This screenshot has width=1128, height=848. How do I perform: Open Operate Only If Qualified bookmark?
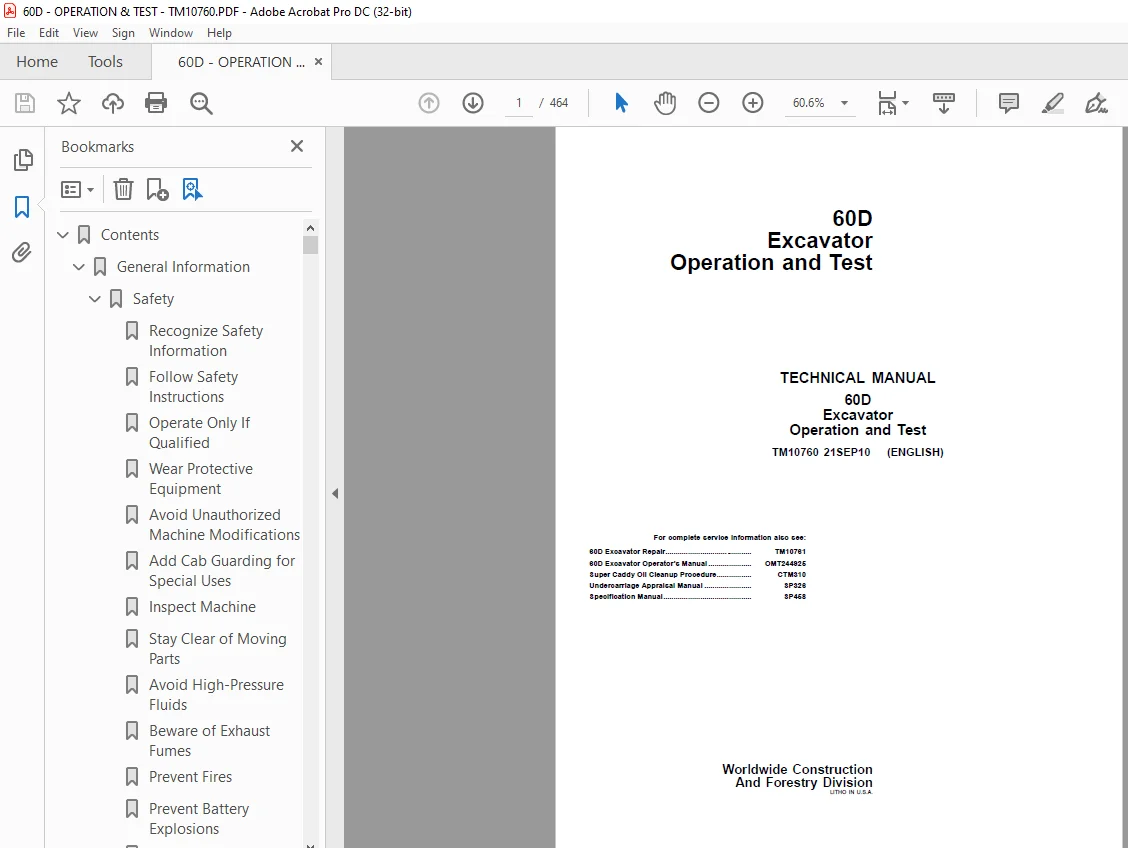coord(199,432)
